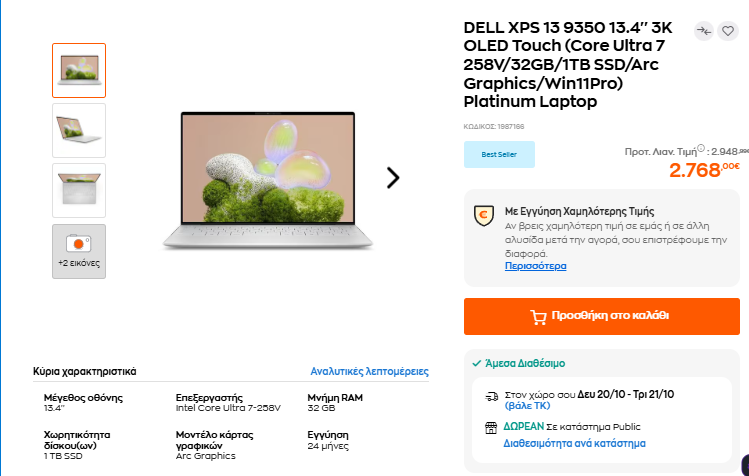
Task: Add laptop to wishlist via heart icon
Action: (x=728, y=31)
